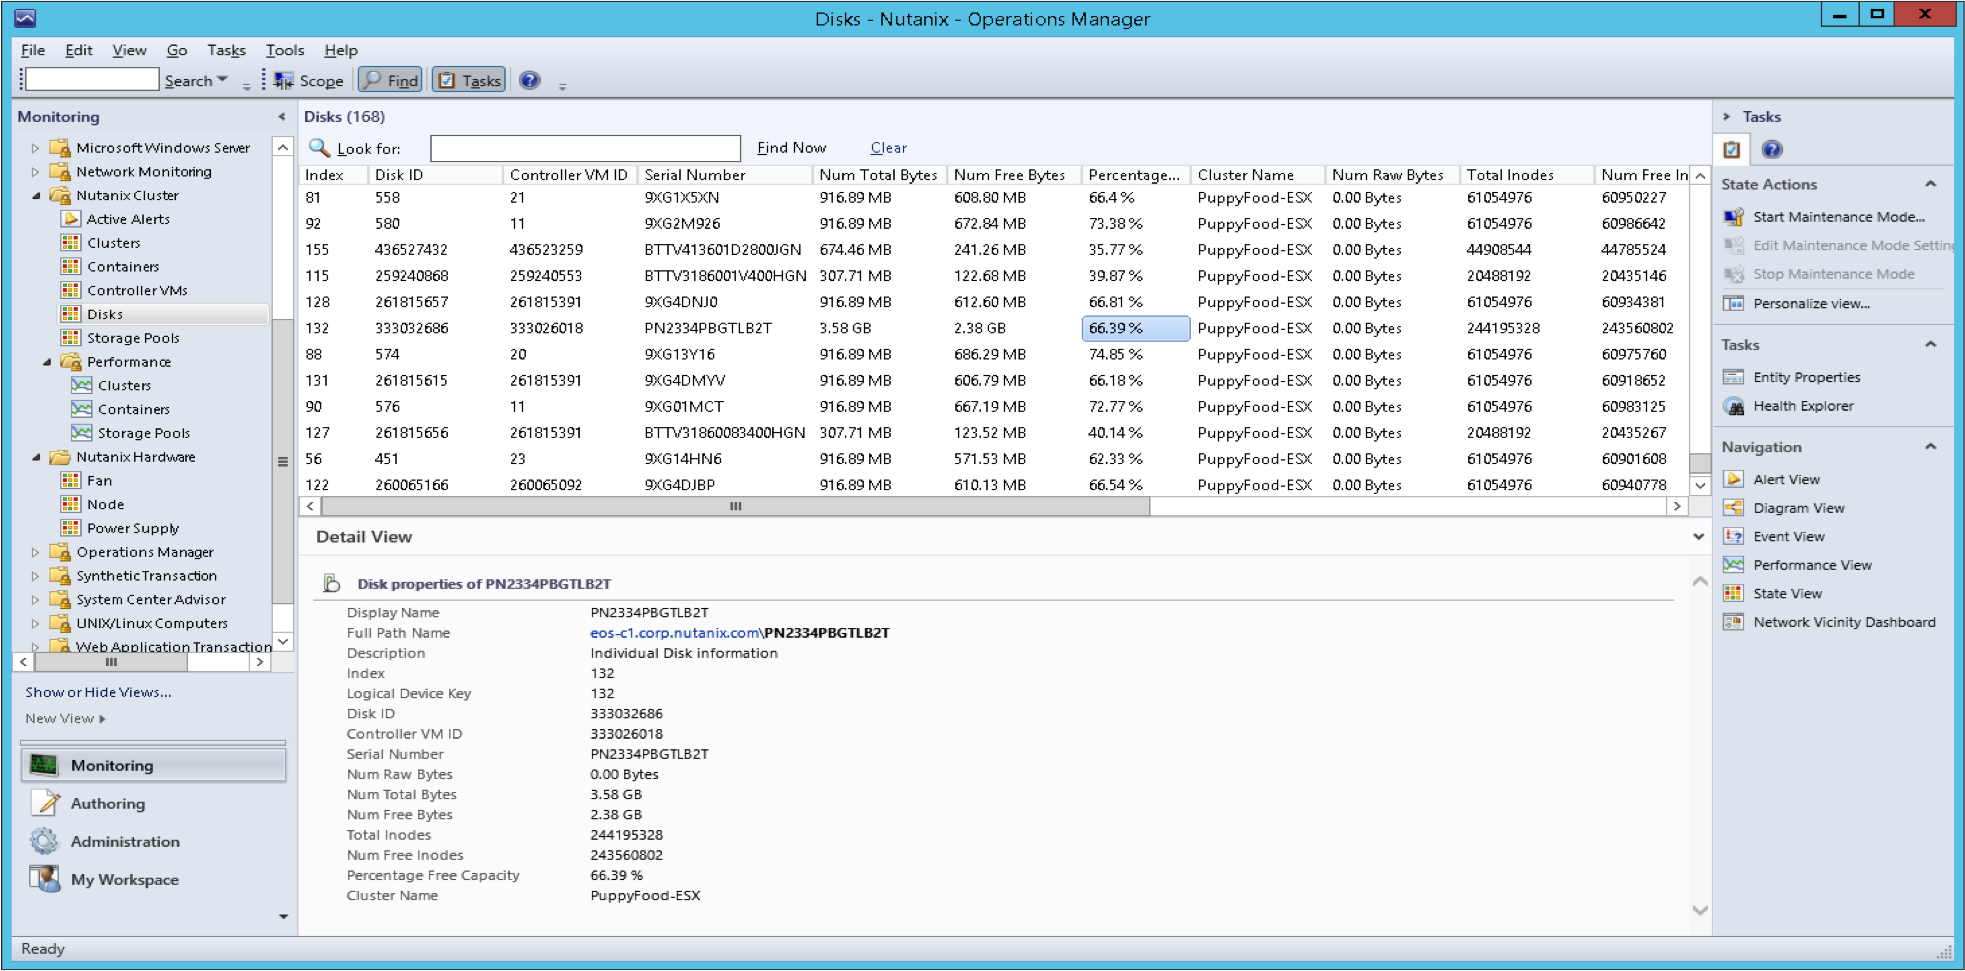This screenshot has width=1965, height=971.
Task: Open the Active Alerts view
Action: (128, 219)
